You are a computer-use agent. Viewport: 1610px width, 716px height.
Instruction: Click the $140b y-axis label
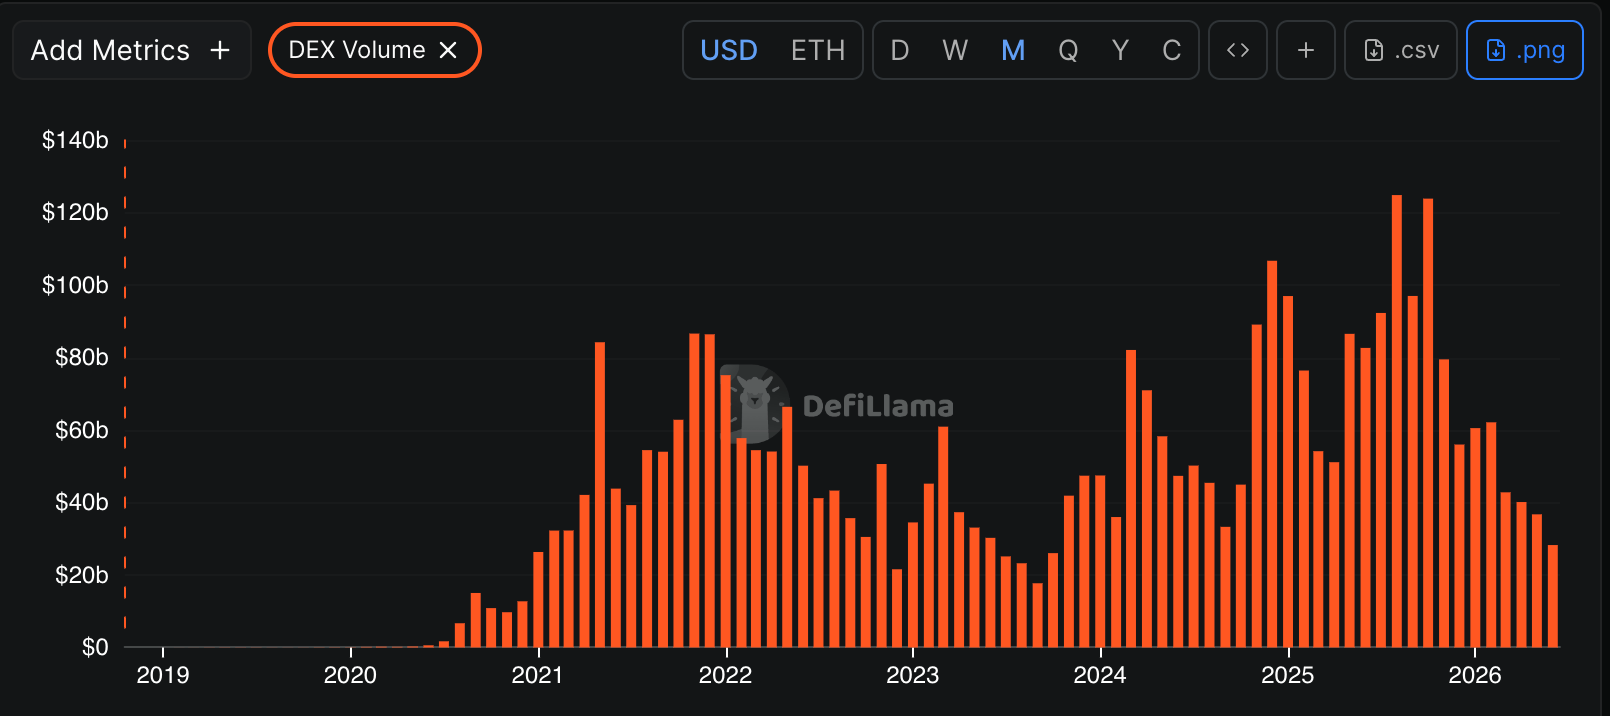click(x=75, y=140)
